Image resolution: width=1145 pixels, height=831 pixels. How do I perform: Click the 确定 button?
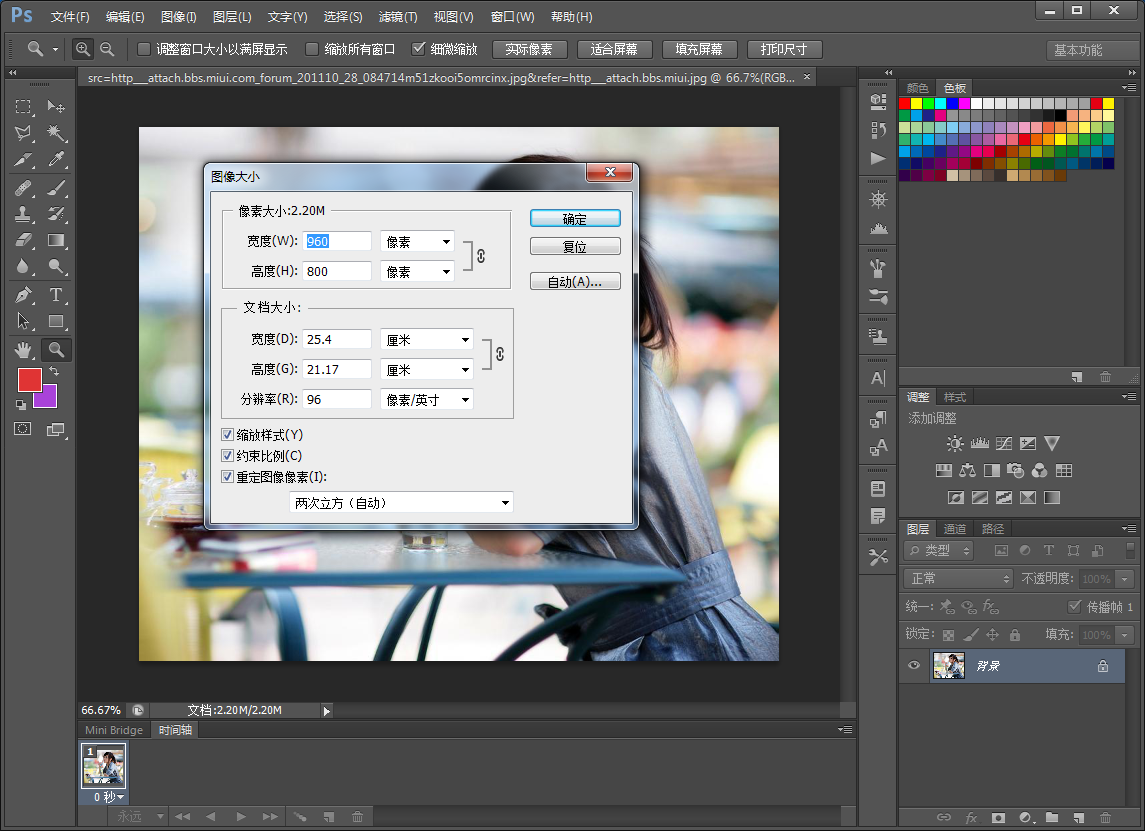[x=575, y=219]
